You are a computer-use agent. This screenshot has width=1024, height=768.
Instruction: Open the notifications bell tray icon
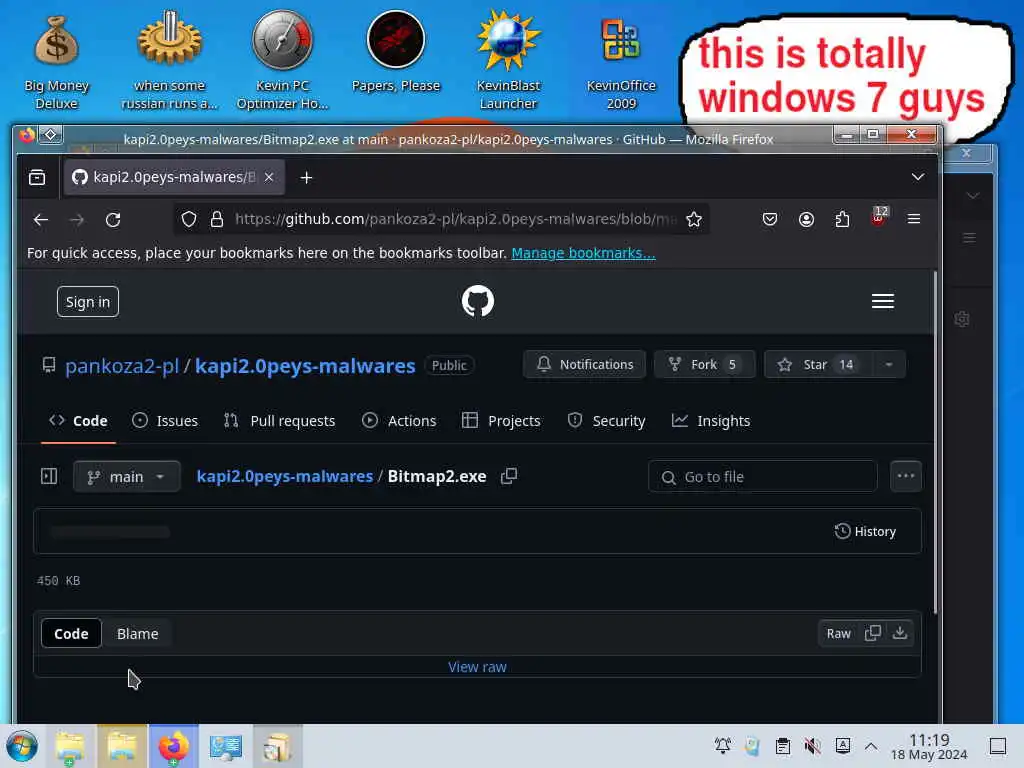point(722,746)
